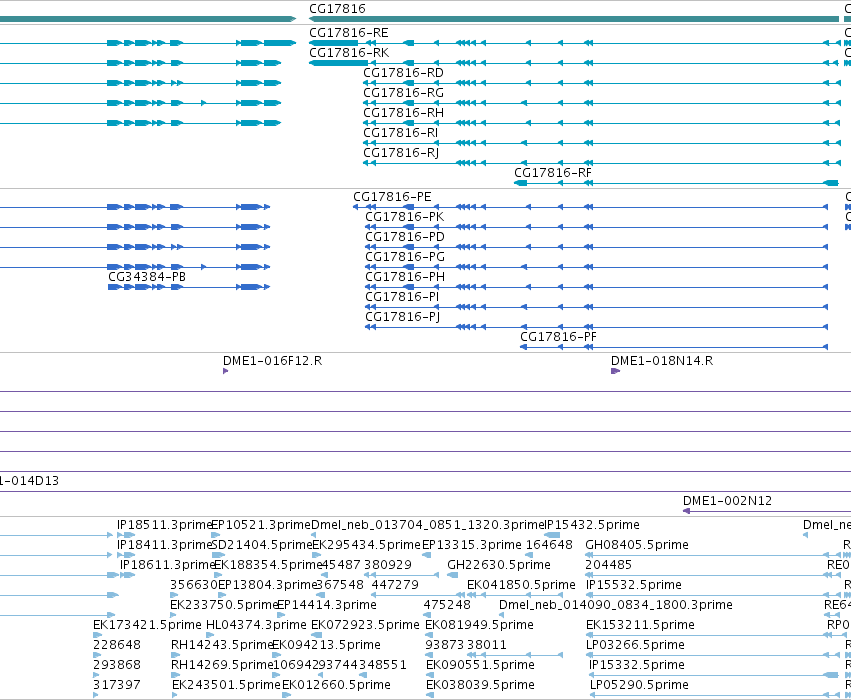Image resolution: width=851 pixels, height=700 pixels.
Task: Click the CG17816-PH protein label
Action: pos(405,277)
